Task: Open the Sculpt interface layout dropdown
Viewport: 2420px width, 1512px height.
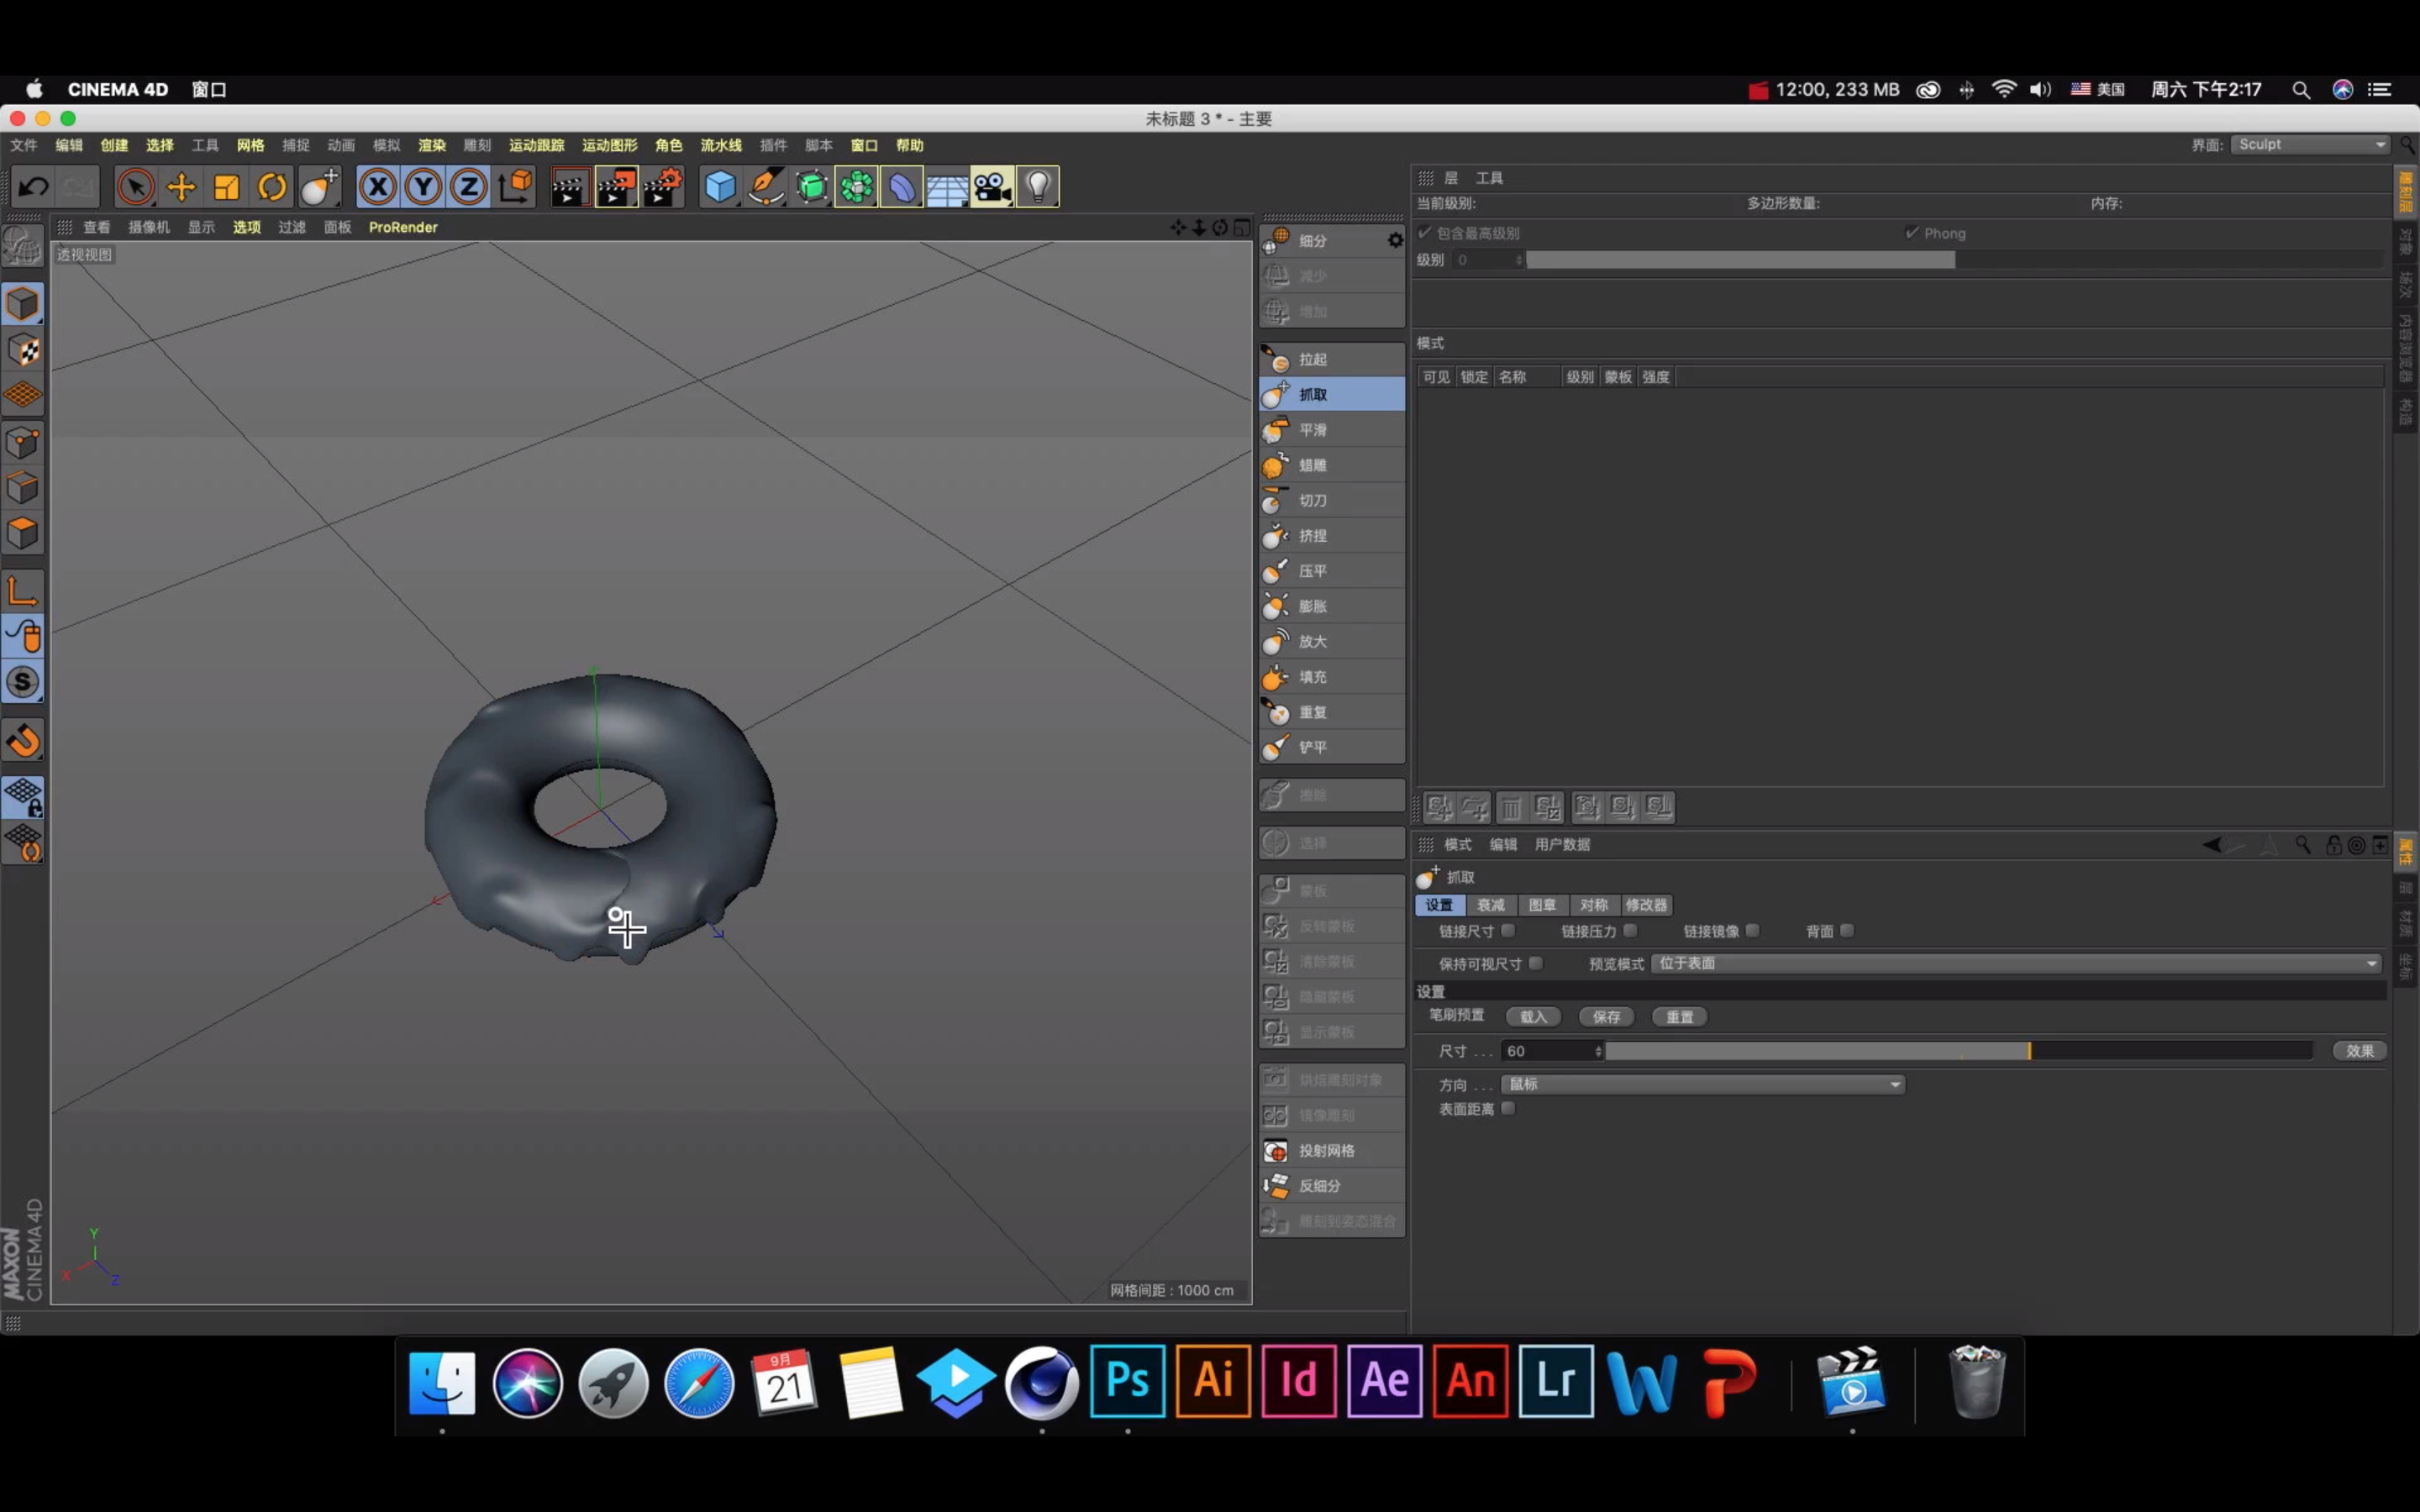Action: pos(2311,145)
